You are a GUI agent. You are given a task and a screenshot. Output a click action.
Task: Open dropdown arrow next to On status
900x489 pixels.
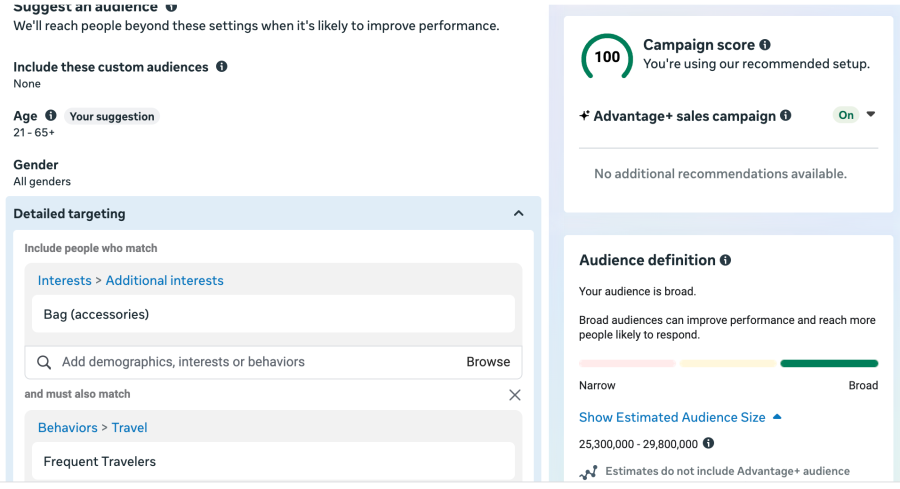pyautogui.click(x=871, y=115)
